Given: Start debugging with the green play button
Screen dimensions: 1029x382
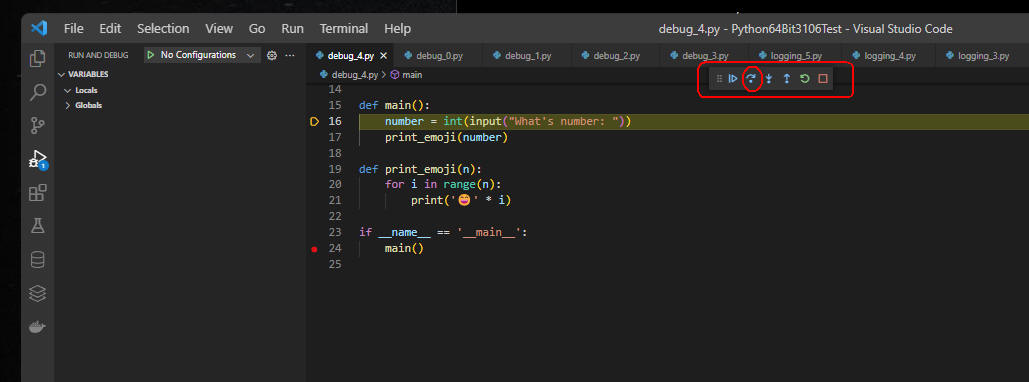Looking at the screenshot, I should [151, 55].
